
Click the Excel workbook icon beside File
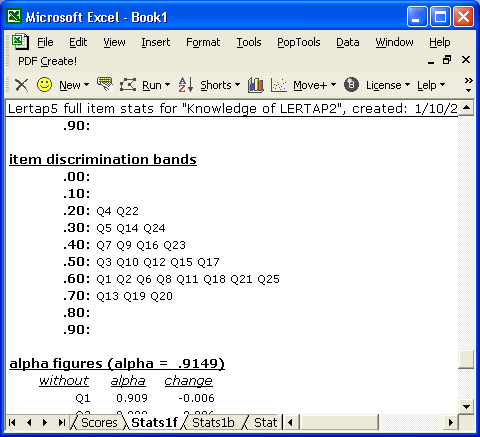[x=20, y=42]
